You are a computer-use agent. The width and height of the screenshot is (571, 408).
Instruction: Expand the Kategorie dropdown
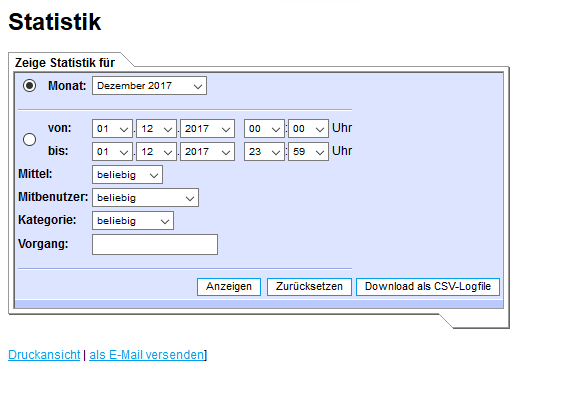[x=133, y=220]
